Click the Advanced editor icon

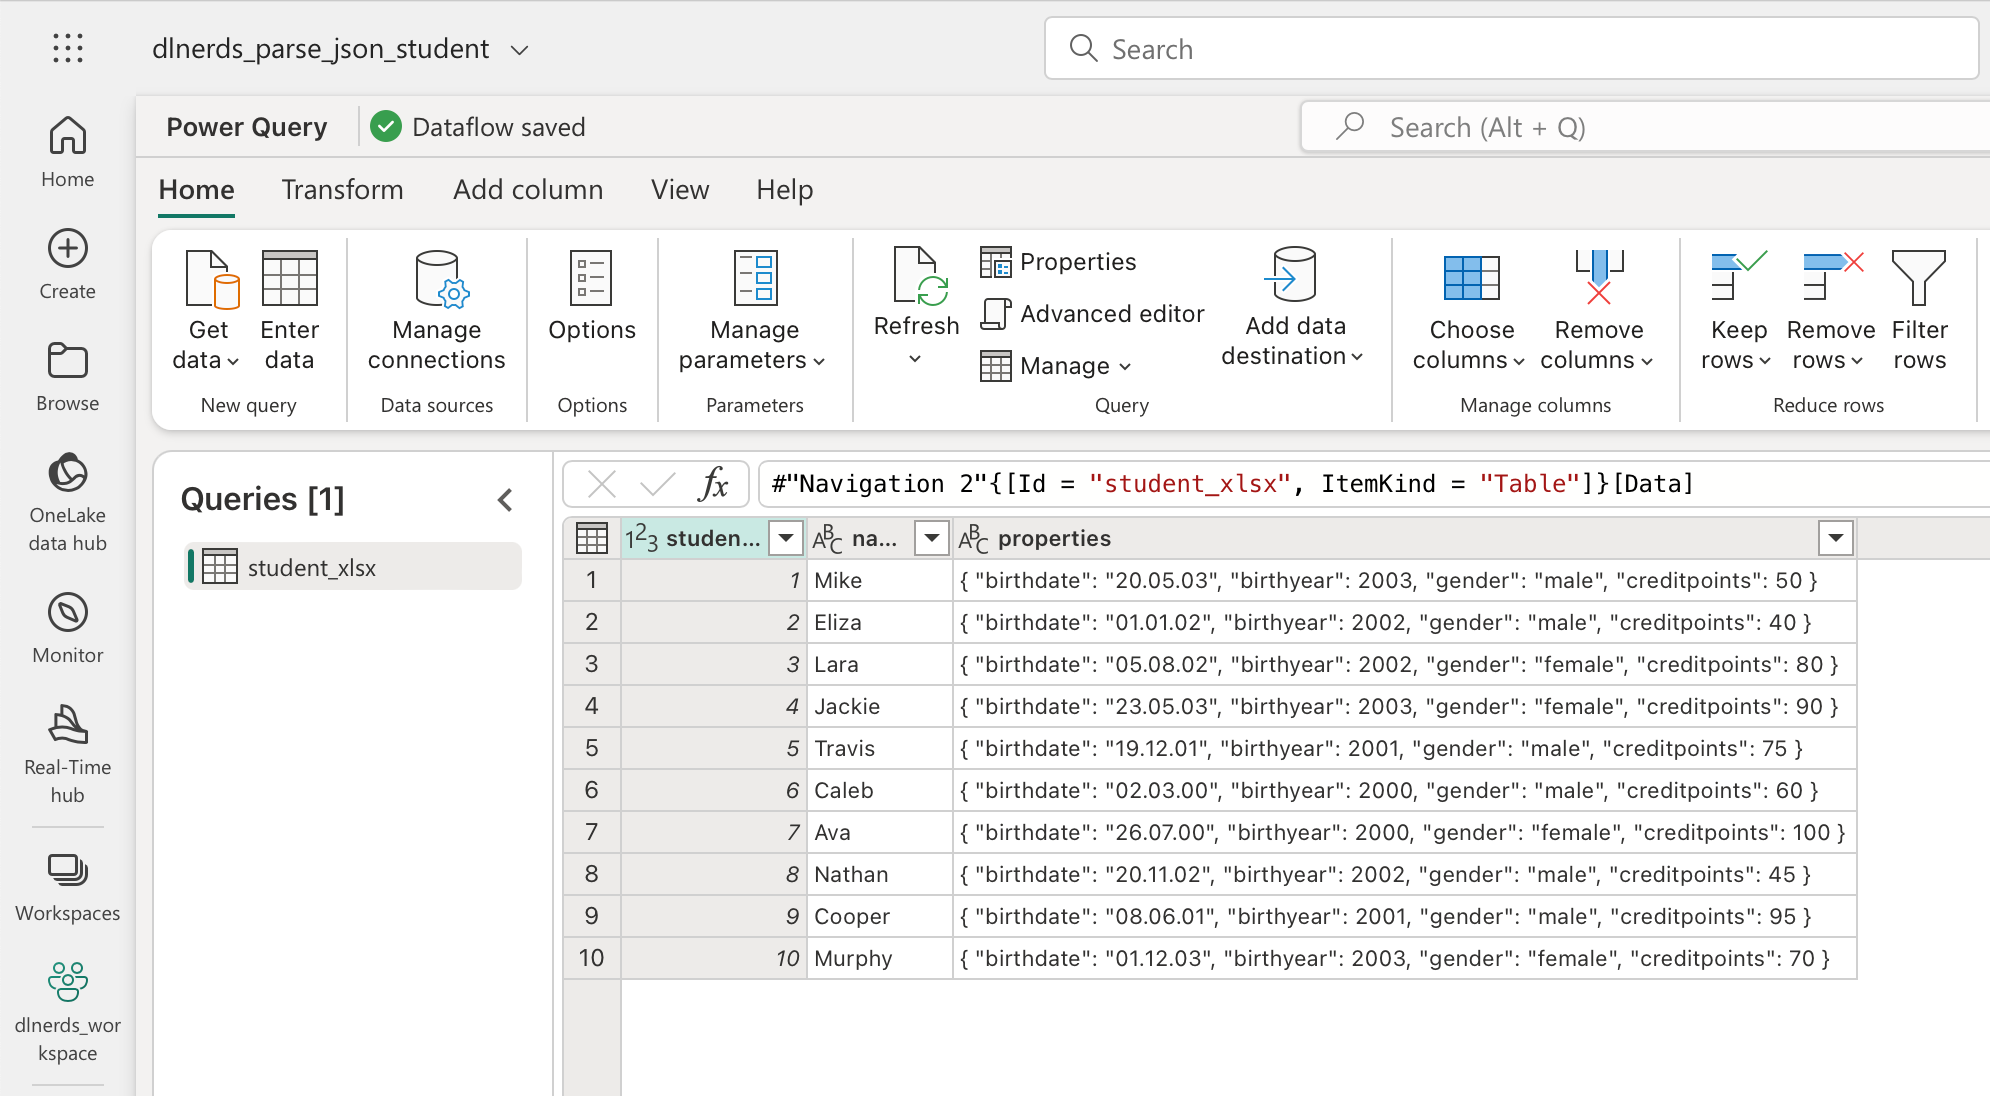[995, 314]
